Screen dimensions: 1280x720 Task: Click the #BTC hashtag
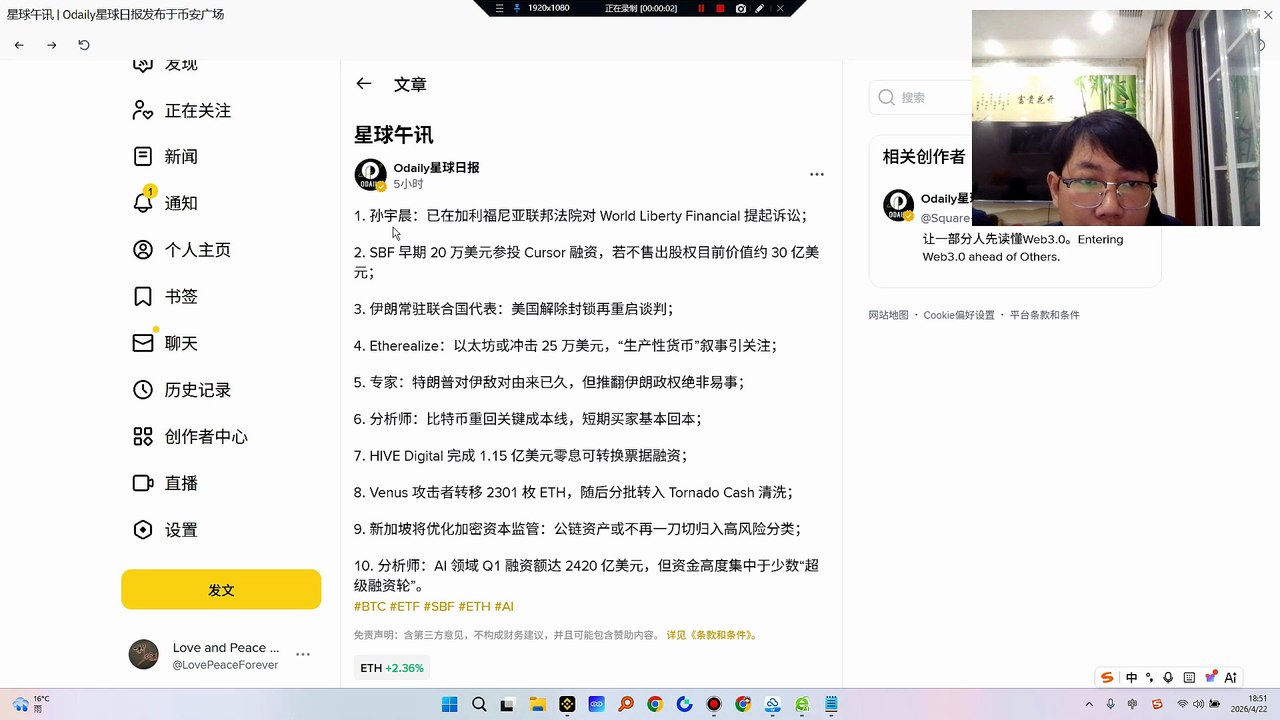[370, 607]
